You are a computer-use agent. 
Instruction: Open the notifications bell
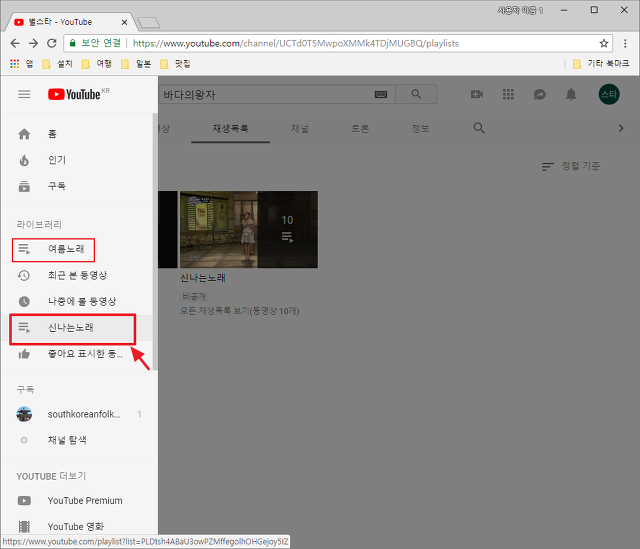(x=571, y=94)
